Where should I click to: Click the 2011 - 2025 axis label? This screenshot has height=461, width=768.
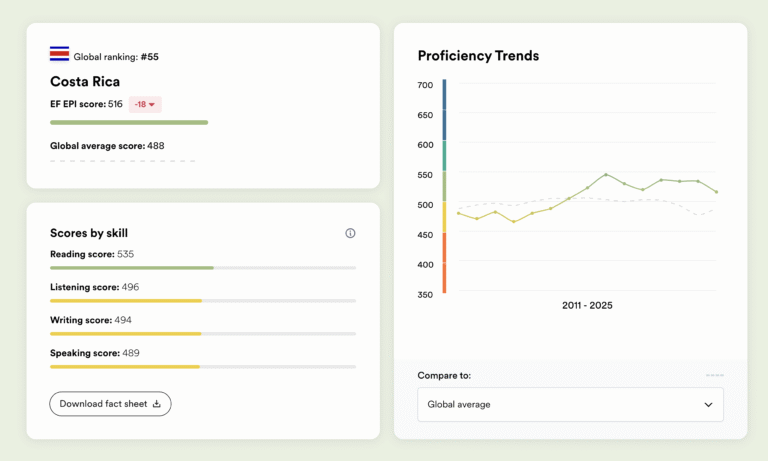pyautogui.click(x=587, y=305)
